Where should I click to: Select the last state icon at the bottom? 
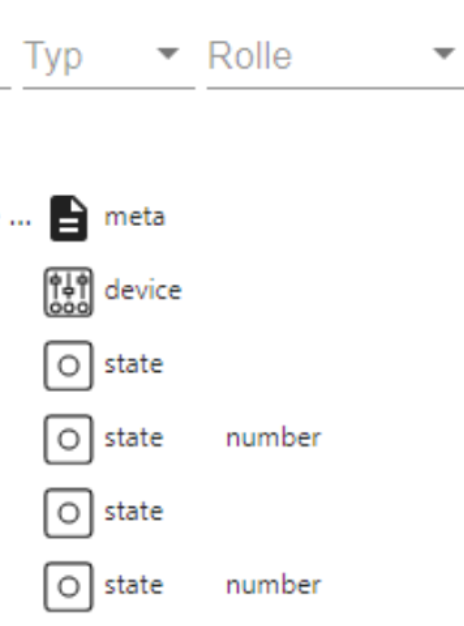68,586
